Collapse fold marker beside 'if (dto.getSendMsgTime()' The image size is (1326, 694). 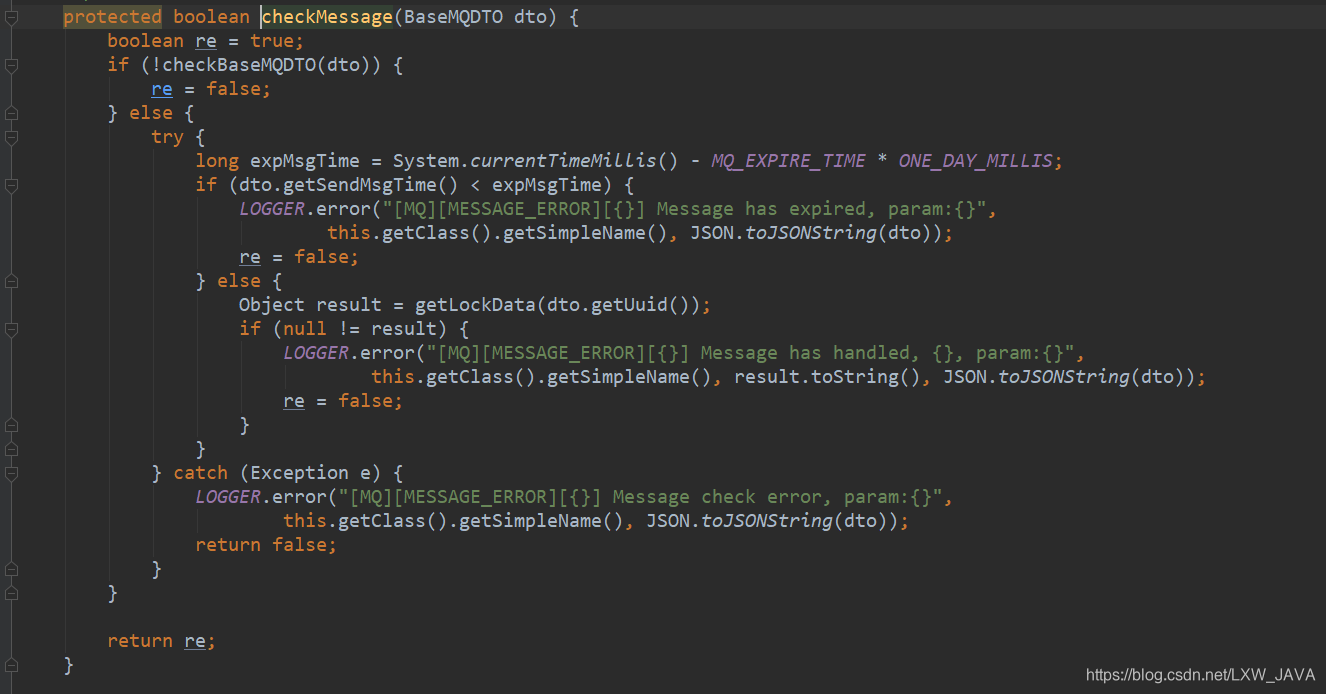(x=11, y=185)
